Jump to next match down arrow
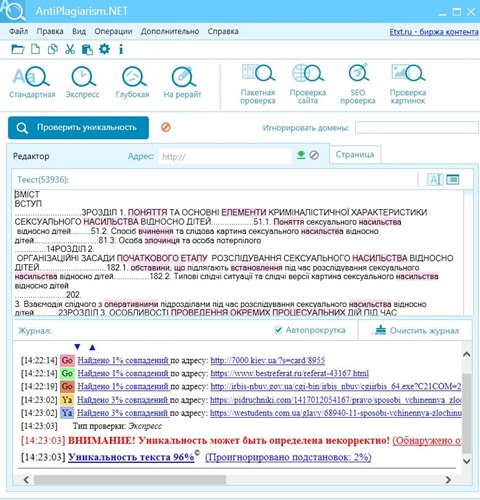Image resolution: width=480 pixels, height=500 pixels. [77, 347]
